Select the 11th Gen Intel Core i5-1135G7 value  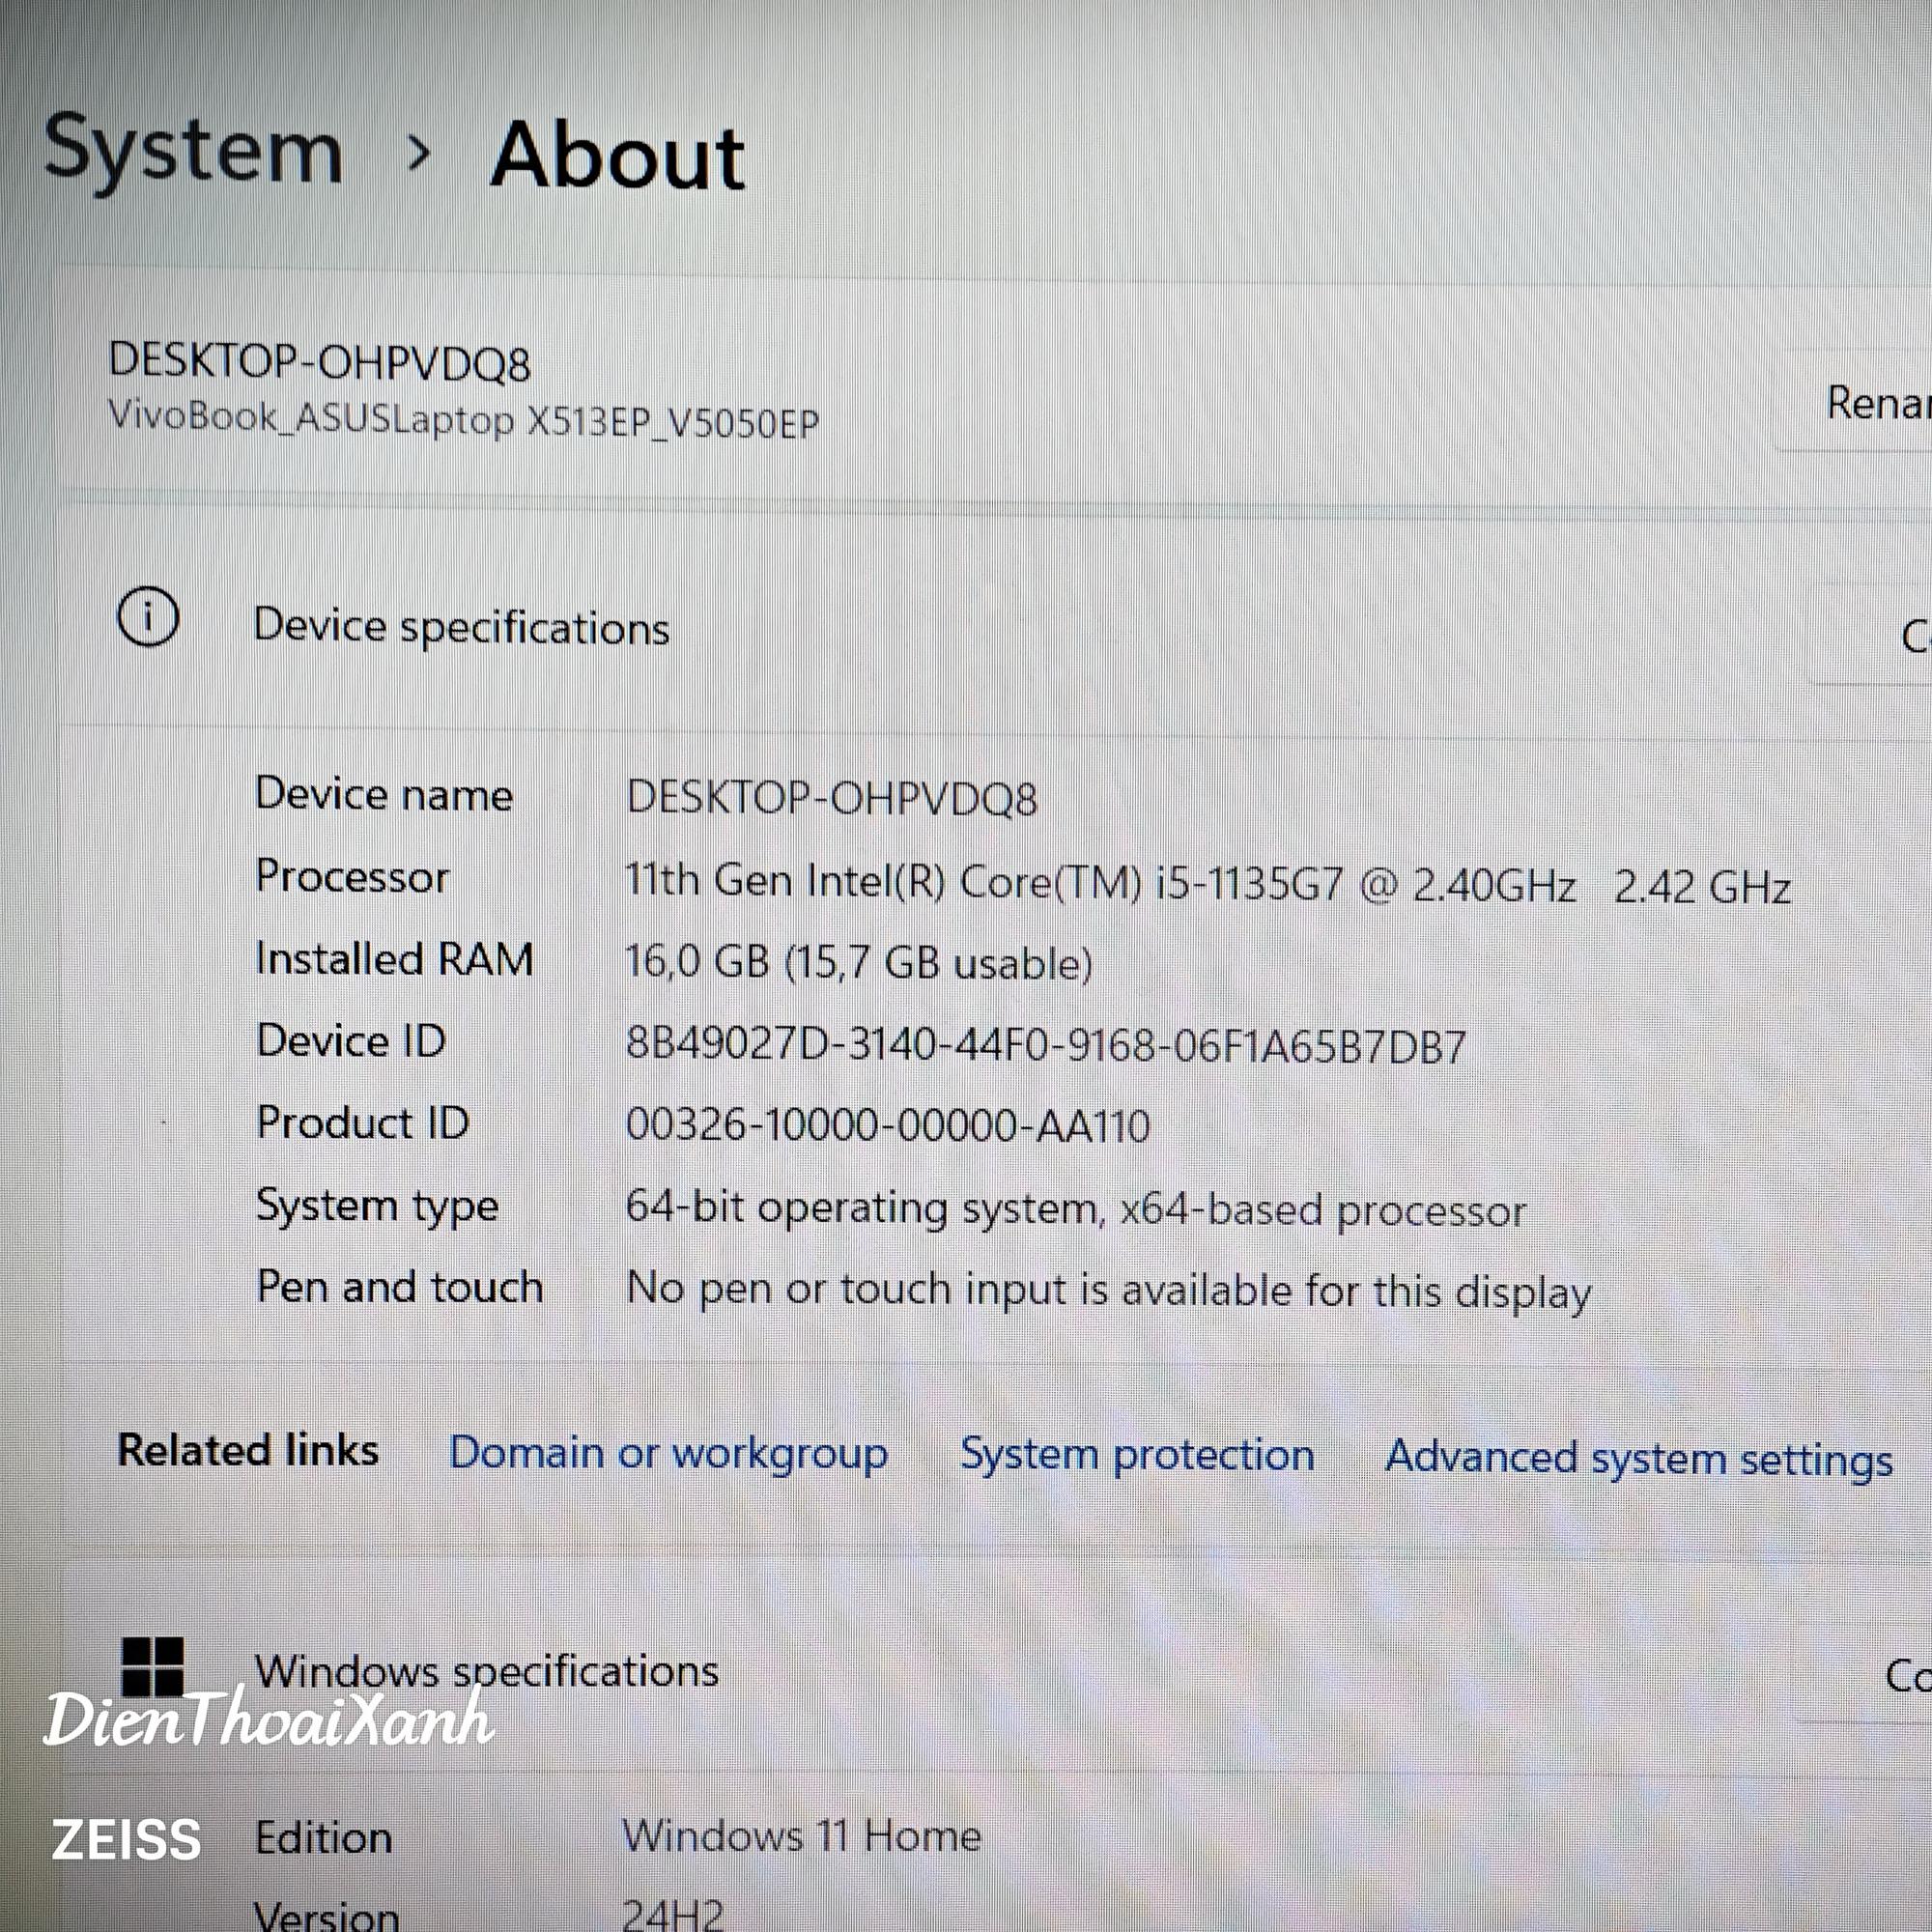point(1208,884)
